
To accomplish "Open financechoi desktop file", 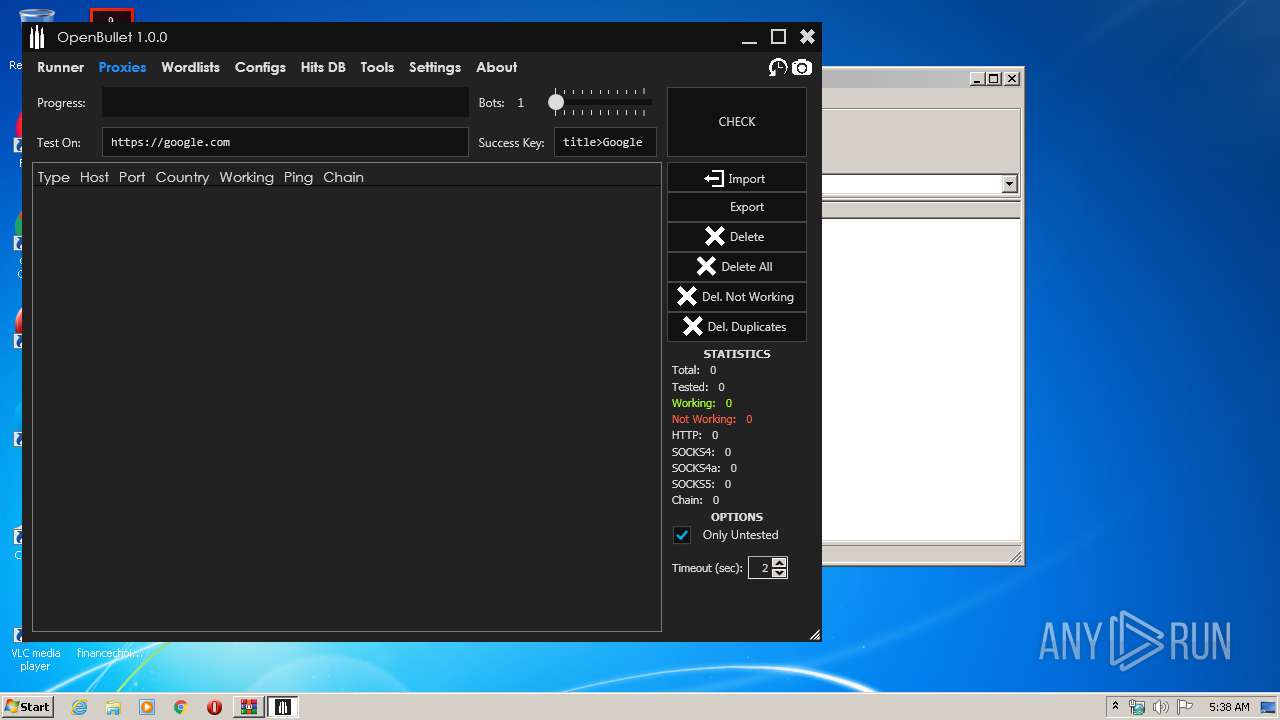I will point(110,652).
